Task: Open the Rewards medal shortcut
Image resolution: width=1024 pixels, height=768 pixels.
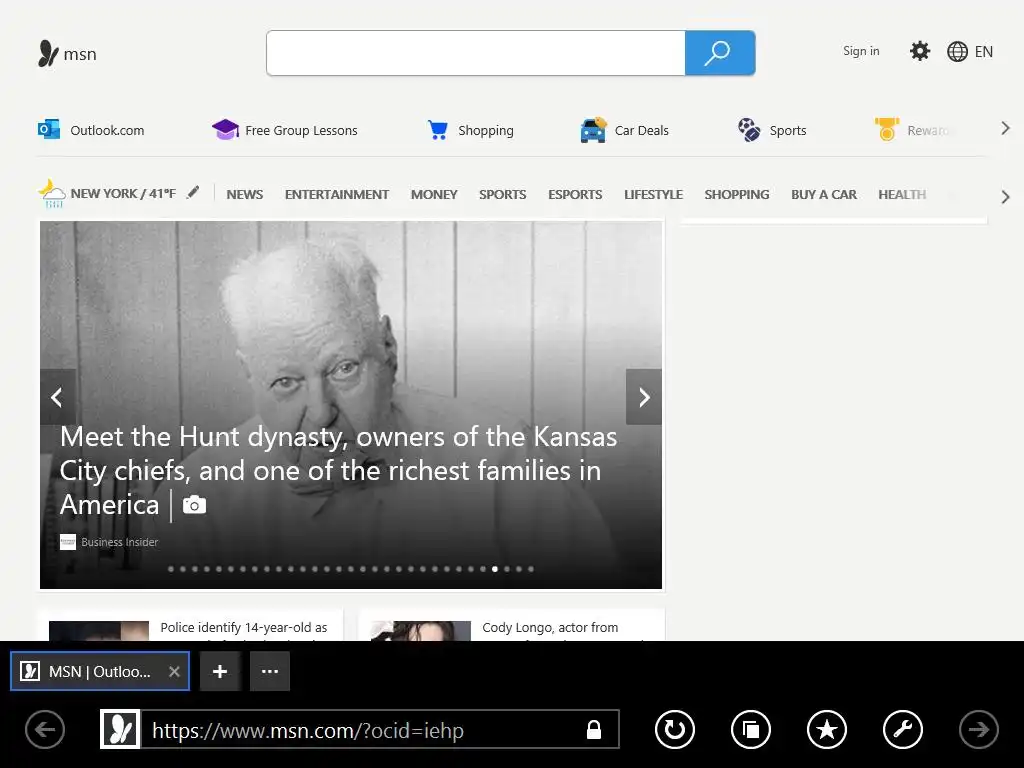Action: click(912, 130)
